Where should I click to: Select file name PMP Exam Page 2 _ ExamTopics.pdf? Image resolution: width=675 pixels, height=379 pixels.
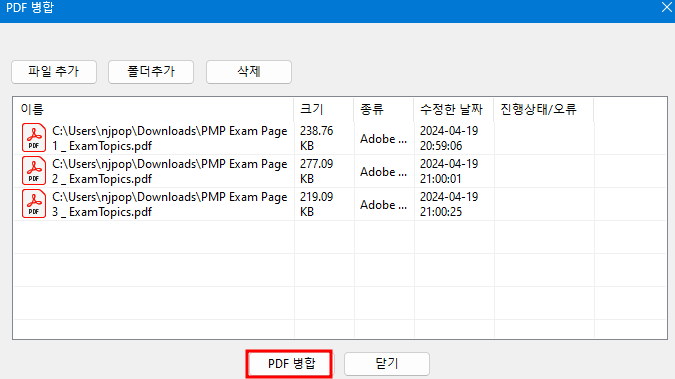pyautogui.click(x=170, y=171)
